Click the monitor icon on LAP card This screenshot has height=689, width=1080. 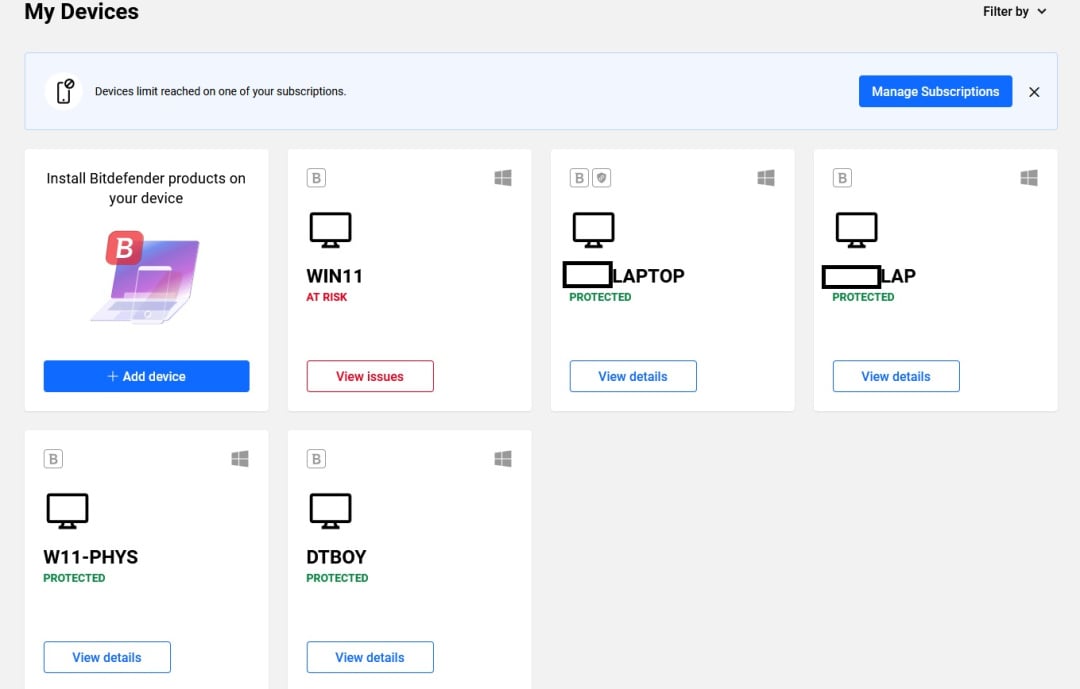tap(857, 230)
